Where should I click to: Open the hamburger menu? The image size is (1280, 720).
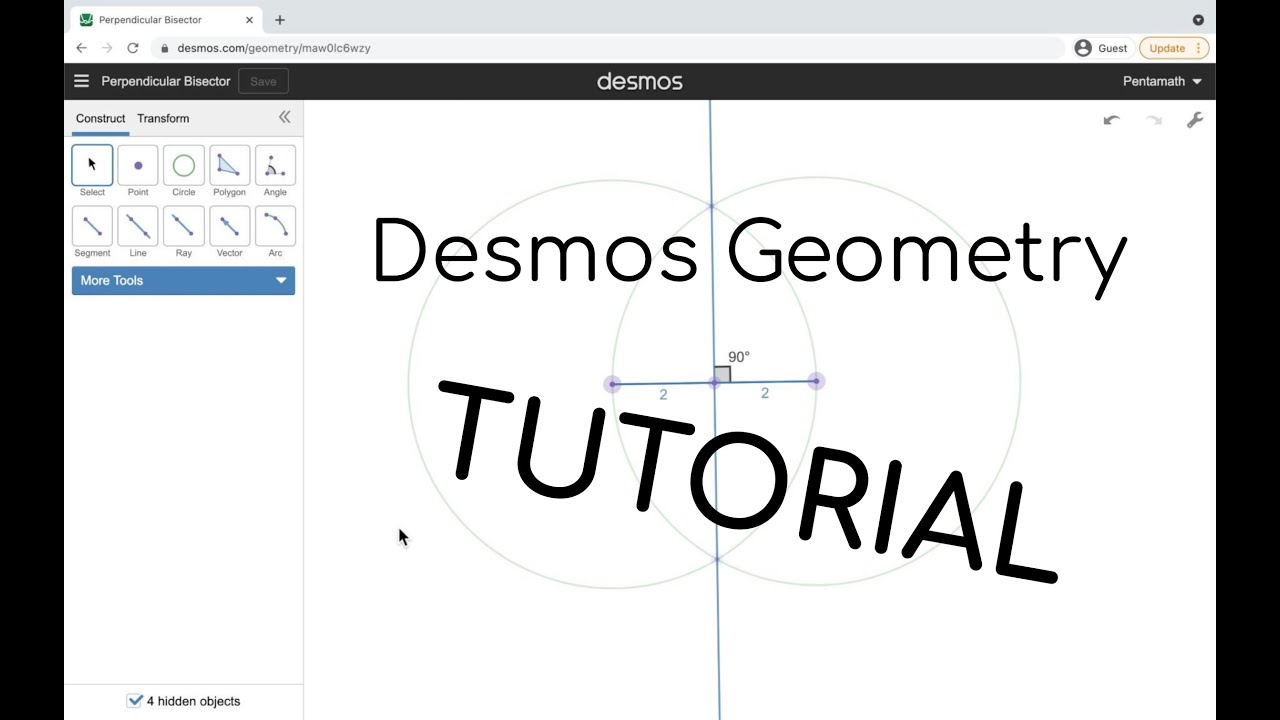[82, 81]
